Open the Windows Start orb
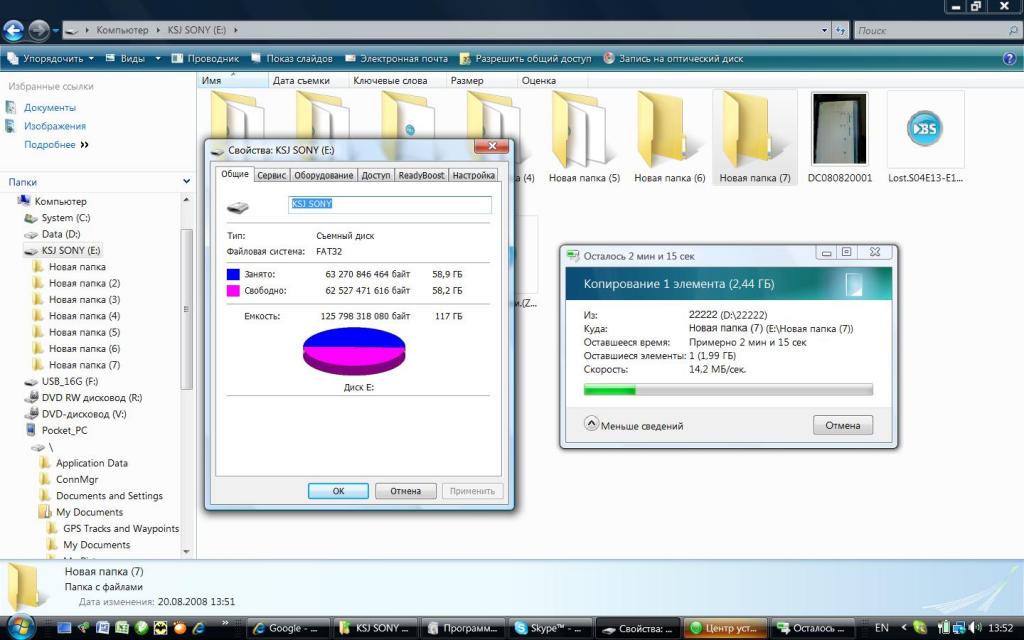 click(x=20, y=627)
